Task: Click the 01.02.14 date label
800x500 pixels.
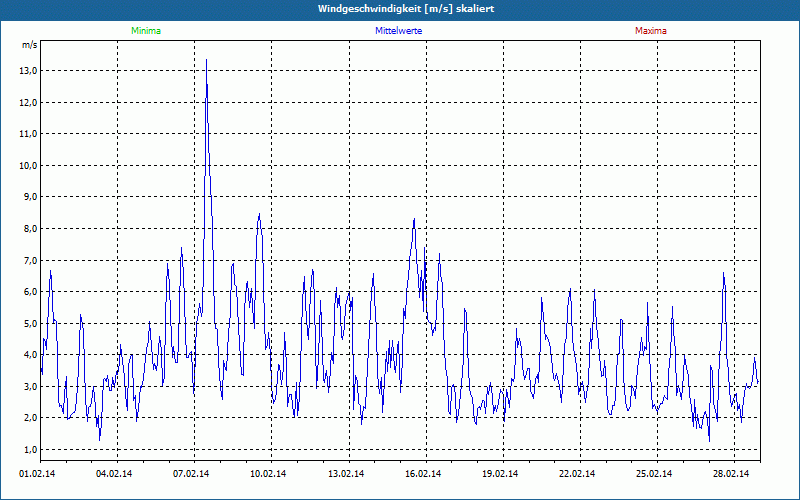Action: 37,474
